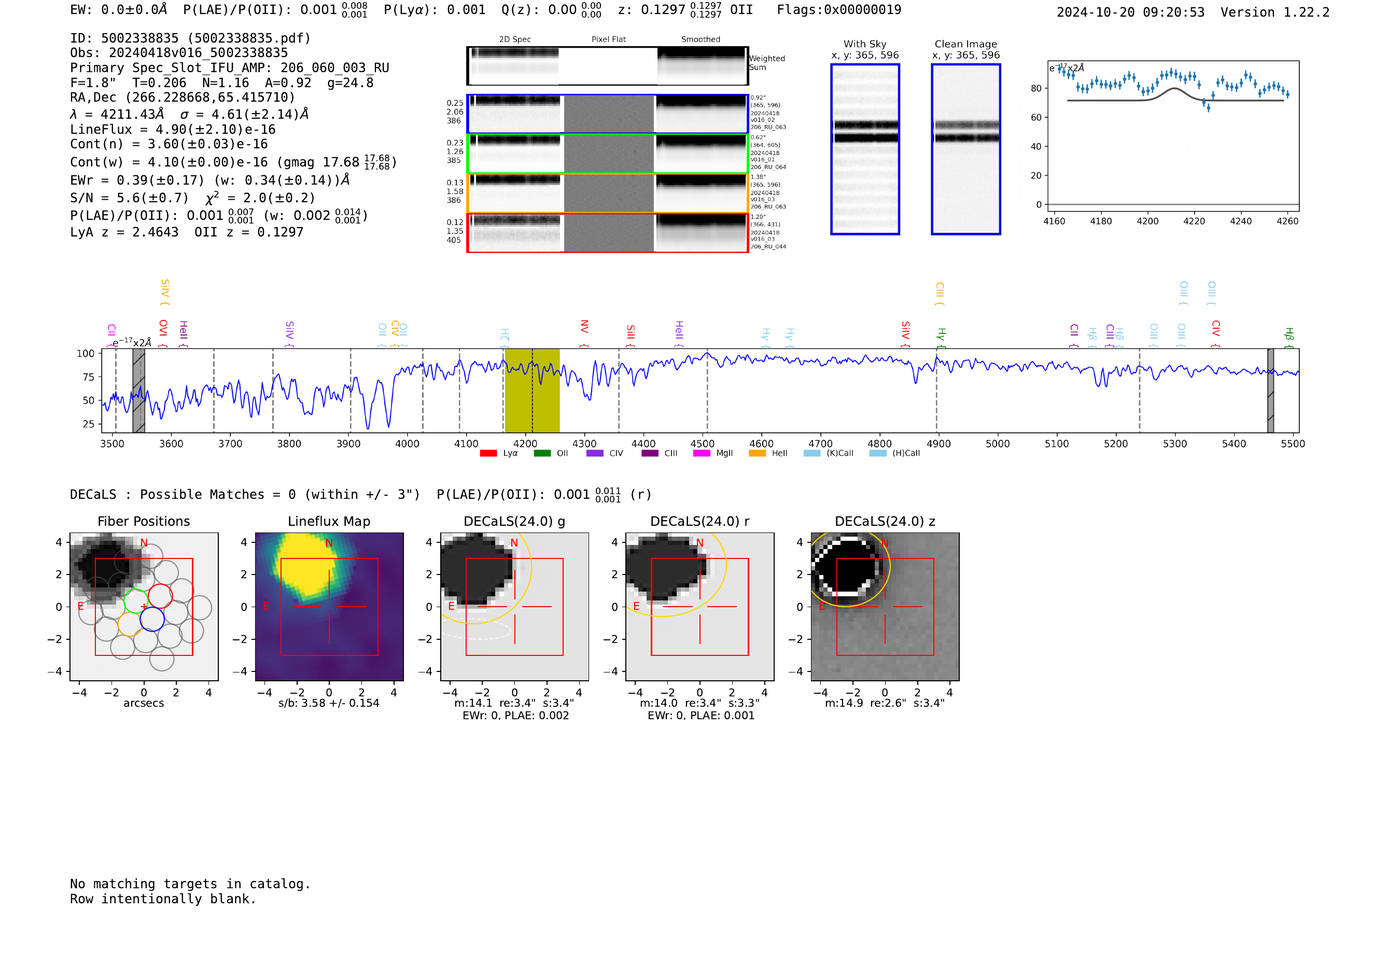Click the gray hatched band near 5460 Å
This screenshot has height=953, width=1400.
coord(1270,390)
